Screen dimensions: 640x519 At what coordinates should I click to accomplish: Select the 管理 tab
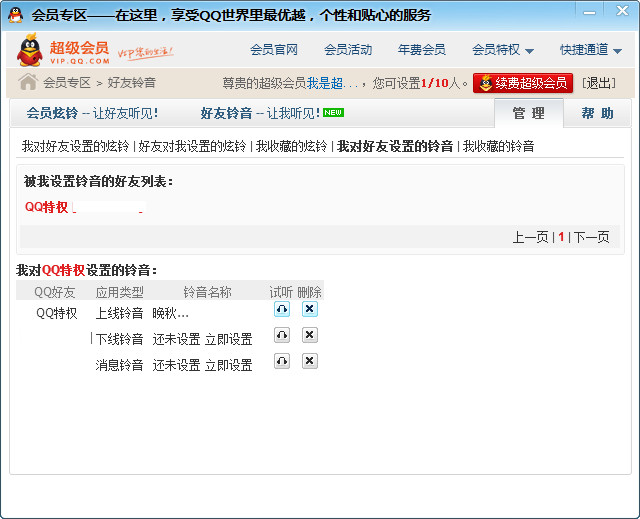(x=529, y=113)
